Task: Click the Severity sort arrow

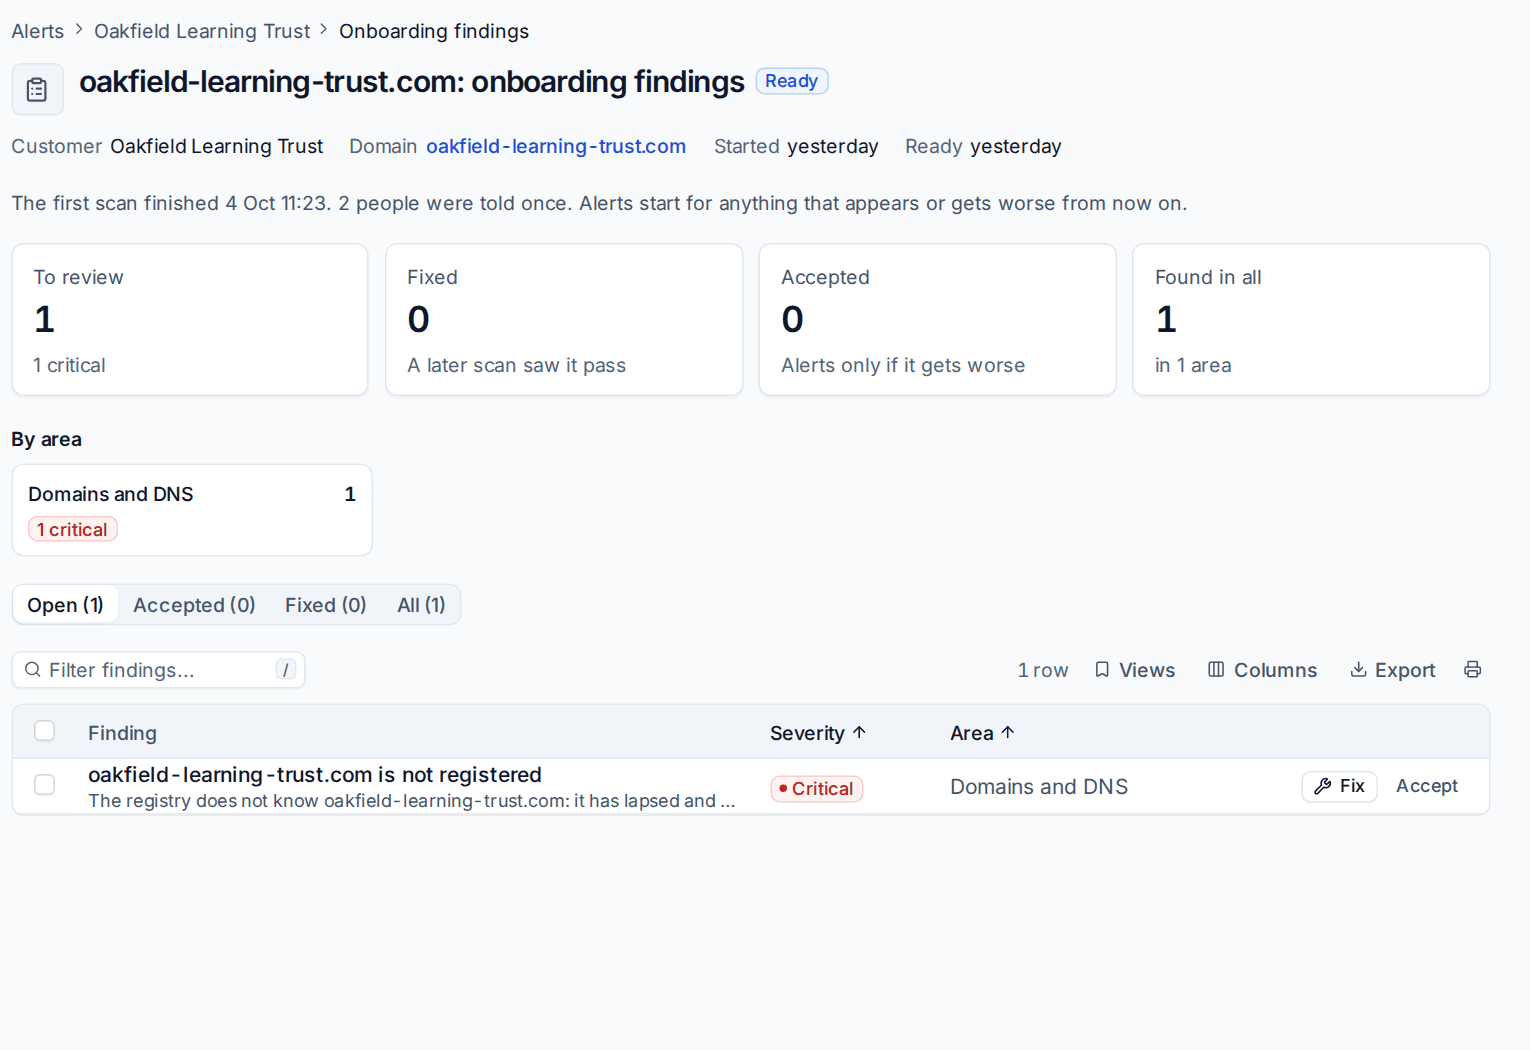Action: (x=859, y=733)
